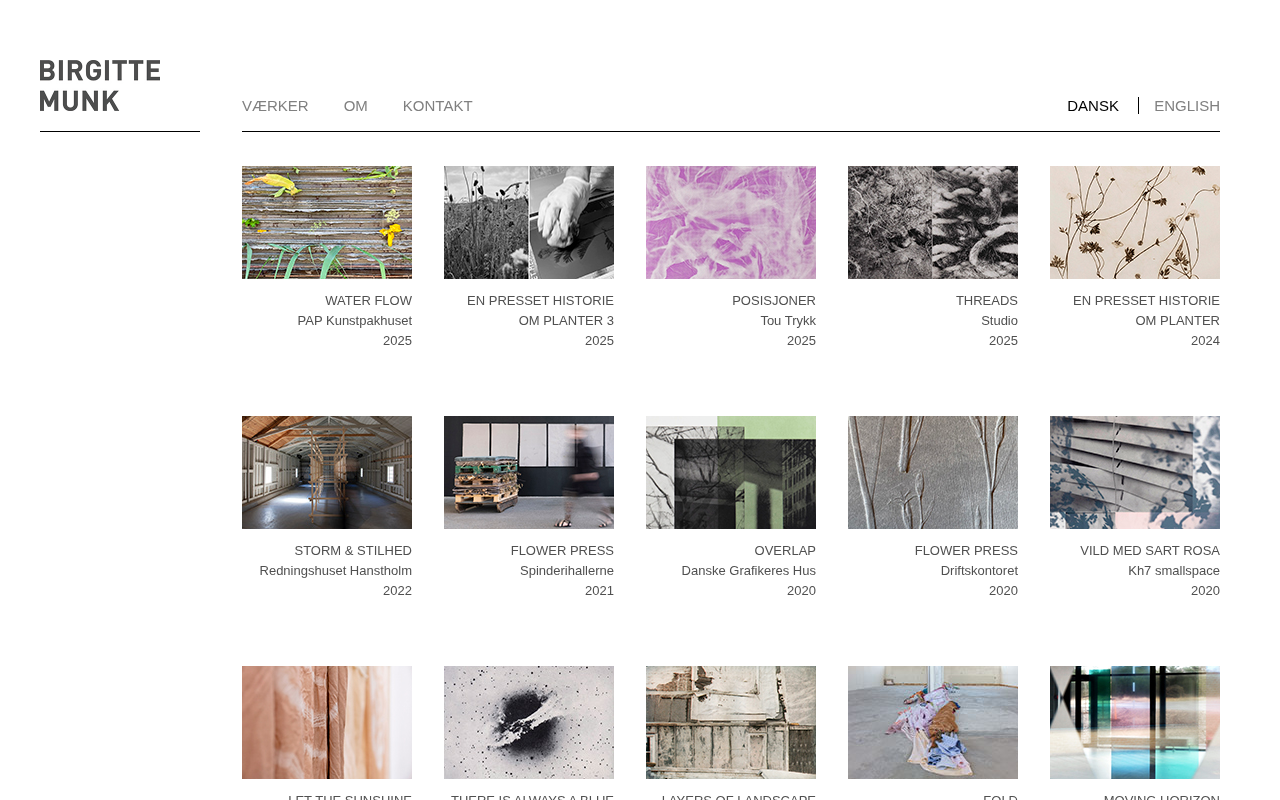Open the WATER FLOW thumbnail image
1280x800 pixels.
[x=327, y=222]
